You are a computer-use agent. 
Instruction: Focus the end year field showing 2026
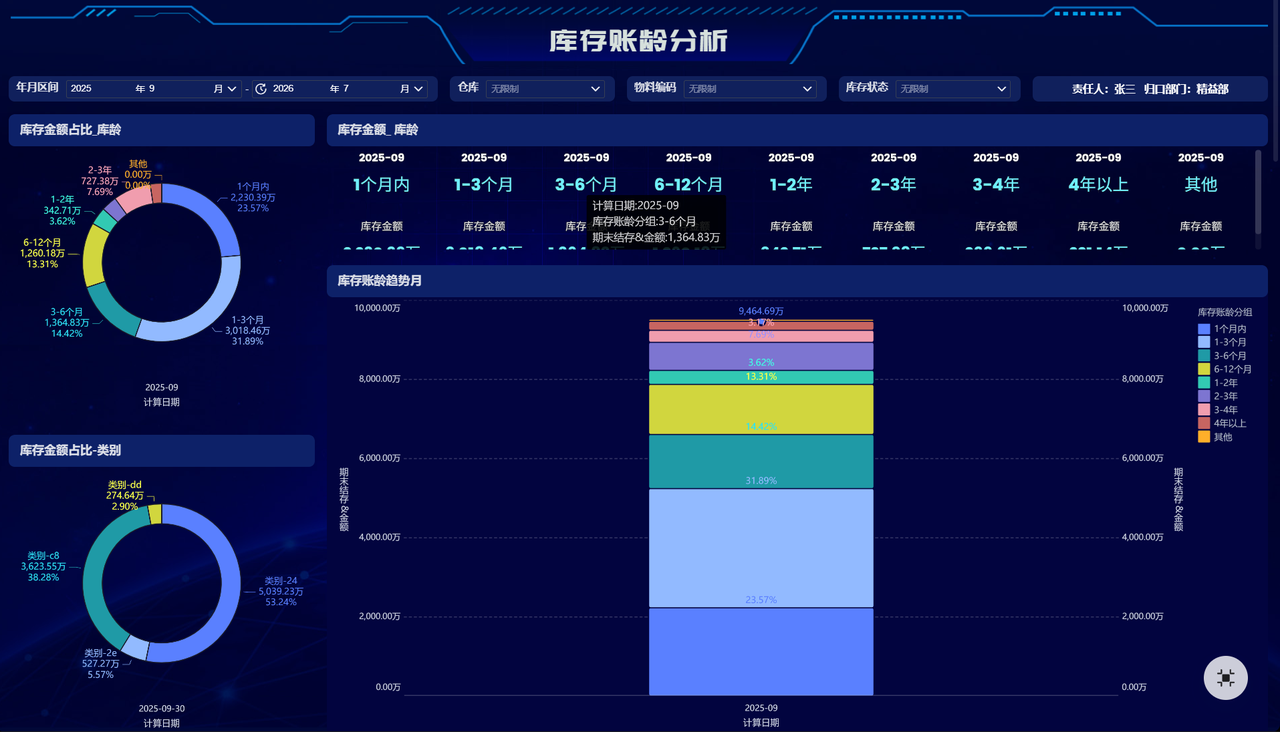coord(298,89)
